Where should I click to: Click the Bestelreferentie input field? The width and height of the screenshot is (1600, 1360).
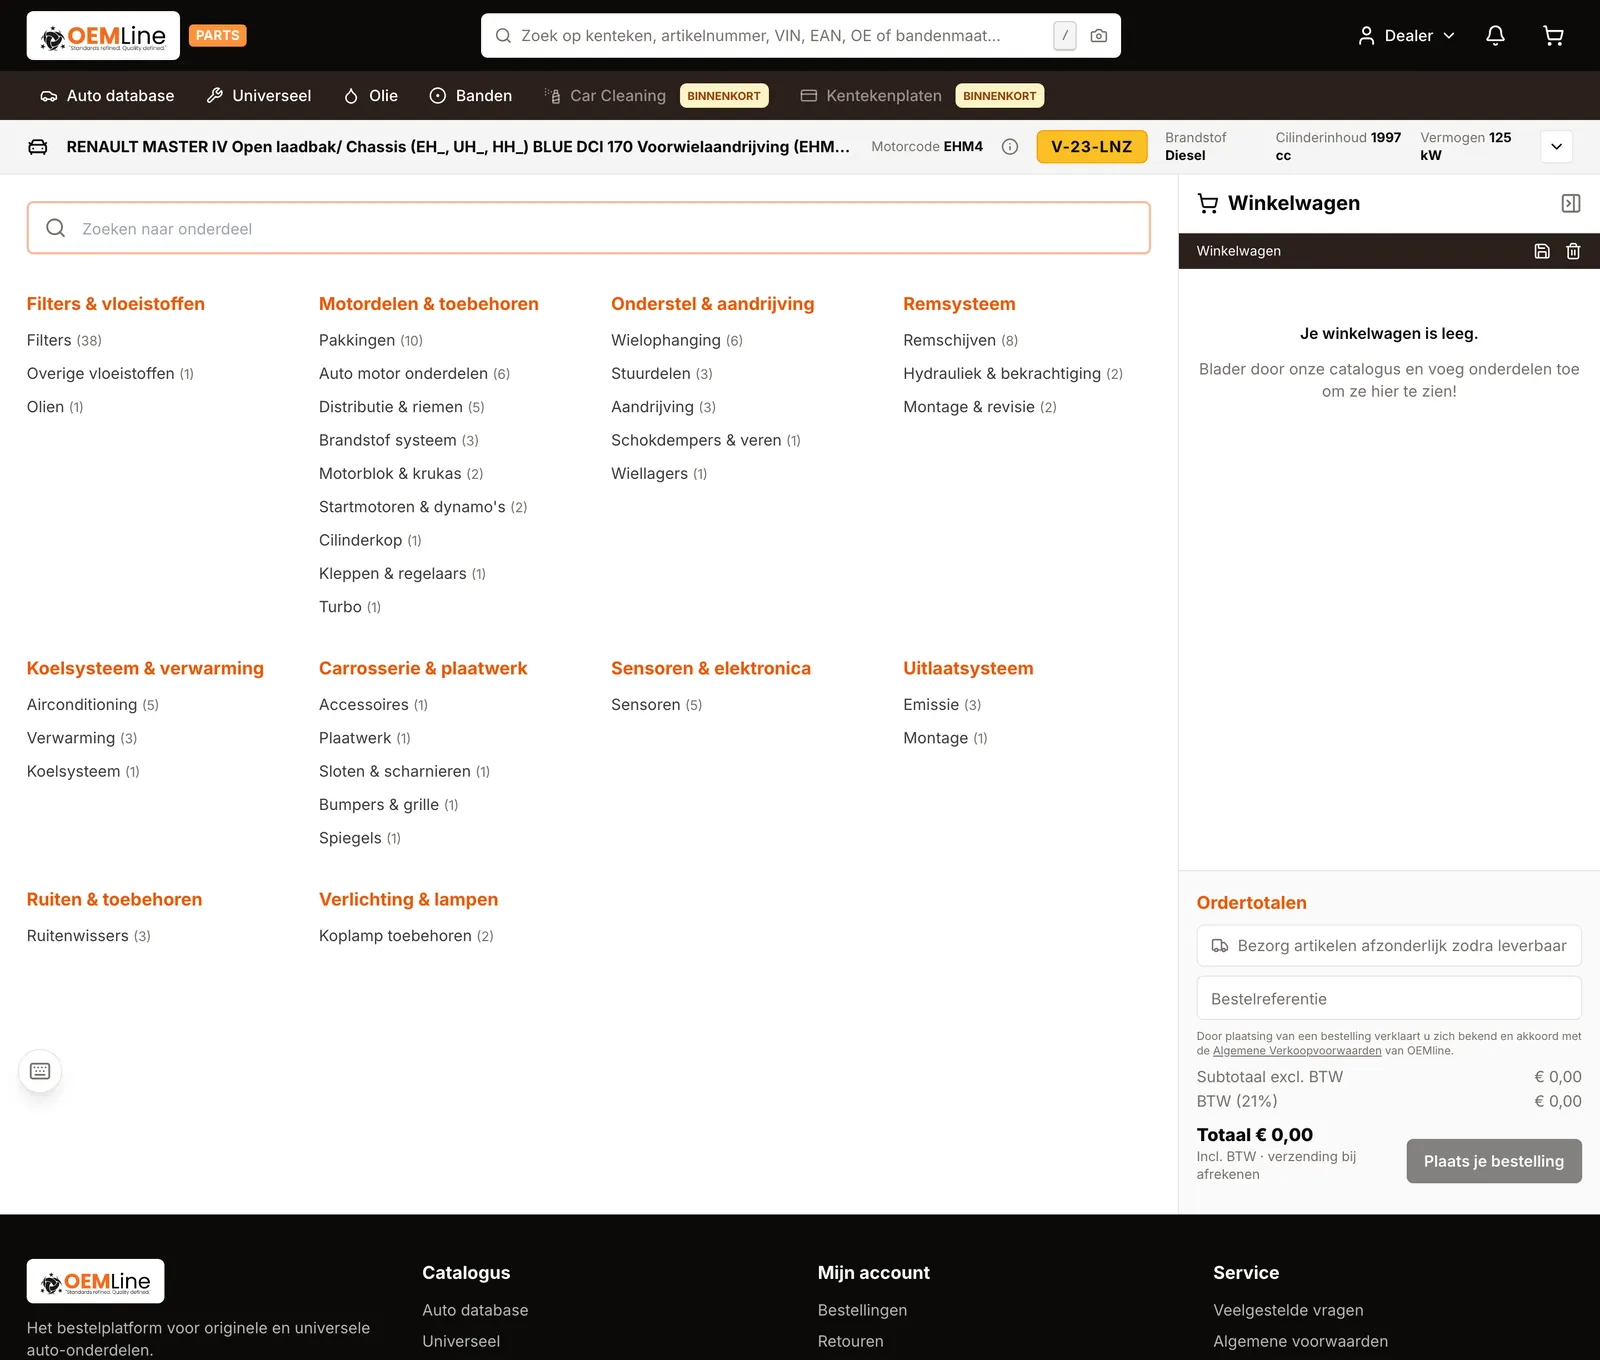pos(1389,998)
